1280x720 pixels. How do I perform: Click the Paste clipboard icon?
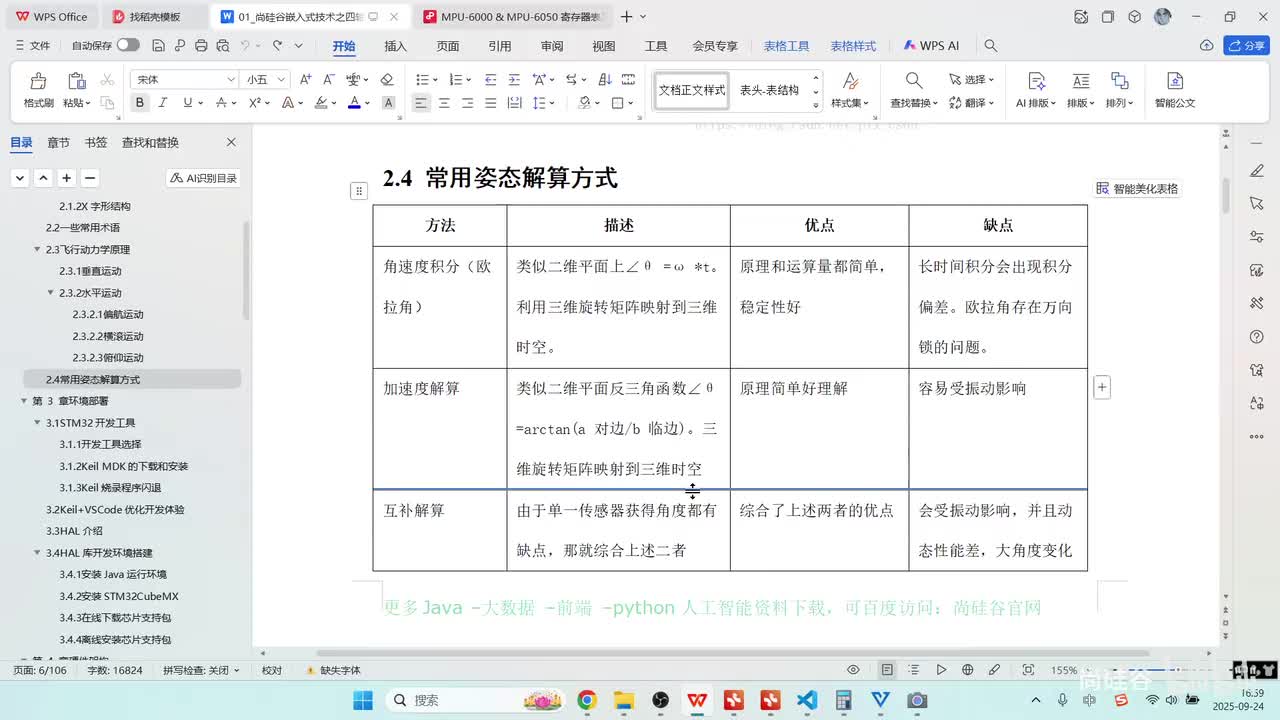tap(76, 81)
